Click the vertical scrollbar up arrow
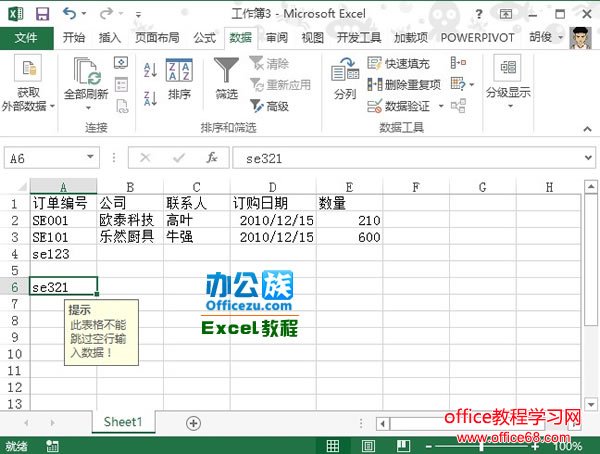Image resolution: width=600 pixels, height=454 pixels. [590, 187]
